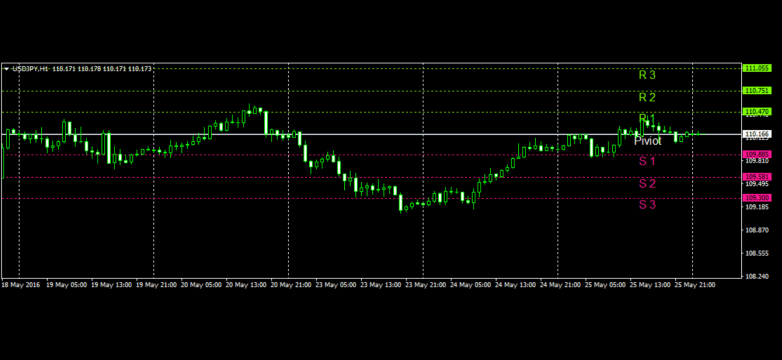Screen dimensions: 782x360
Task: Click the green 110.470 price tag
Action: (757, 112)
